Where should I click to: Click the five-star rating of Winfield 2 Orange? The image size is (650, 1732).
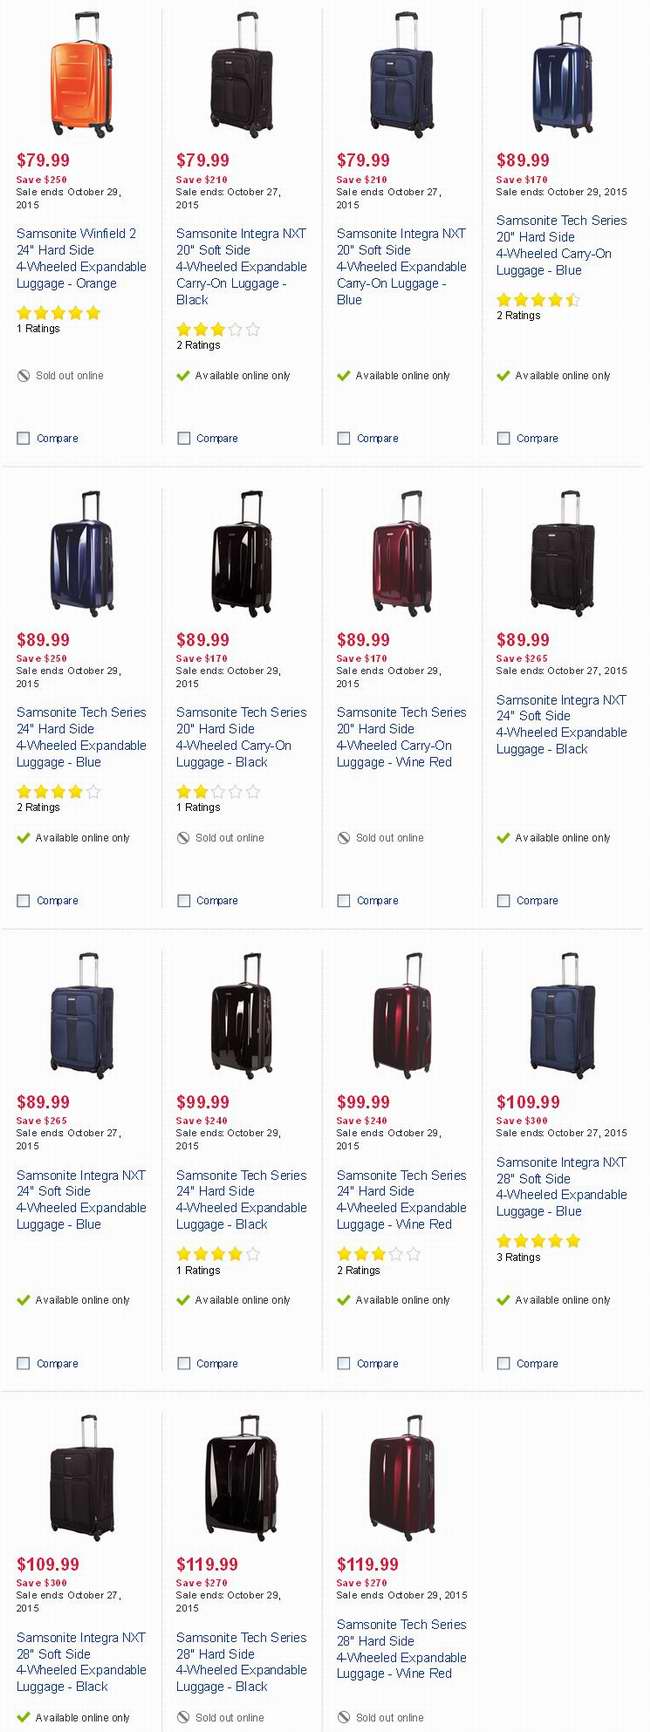pyautogui.click(x=59, y=313)
